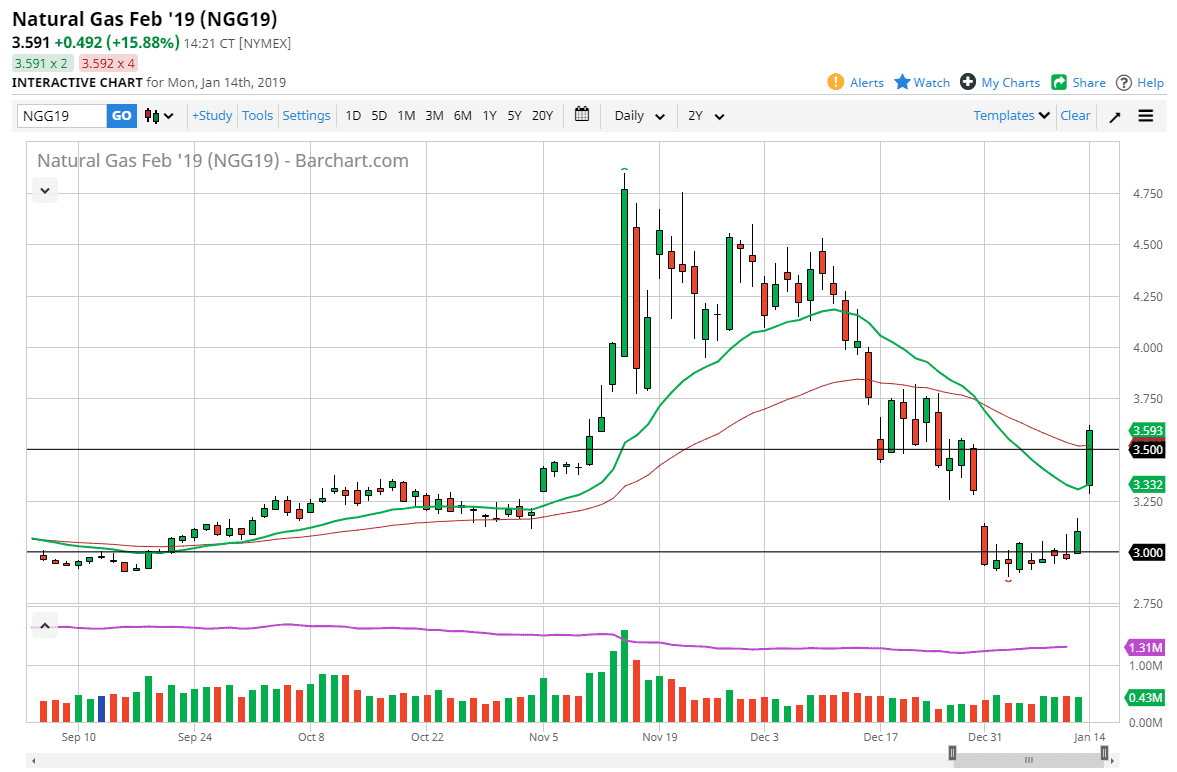
Task: Collapse the main price chart pane
Action: [45, 189]
